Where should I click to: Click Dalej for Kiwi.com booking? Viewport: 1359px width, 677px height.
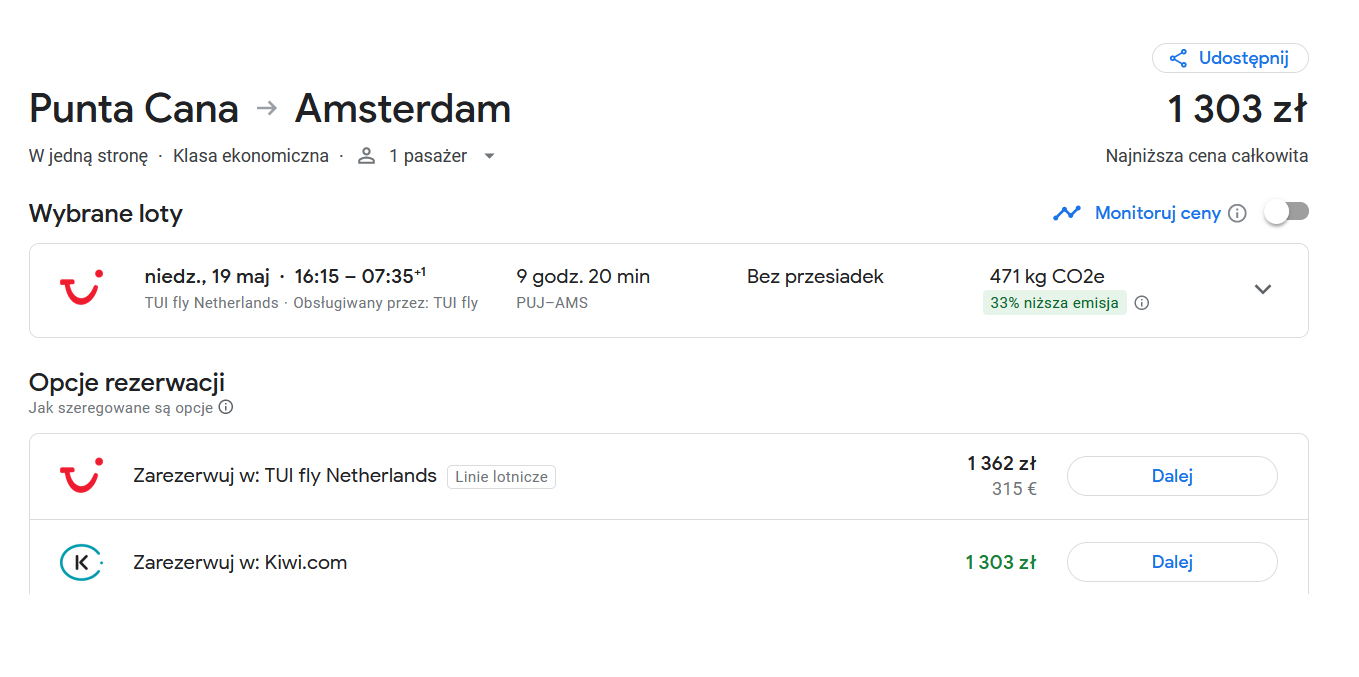pos(1172,562)
